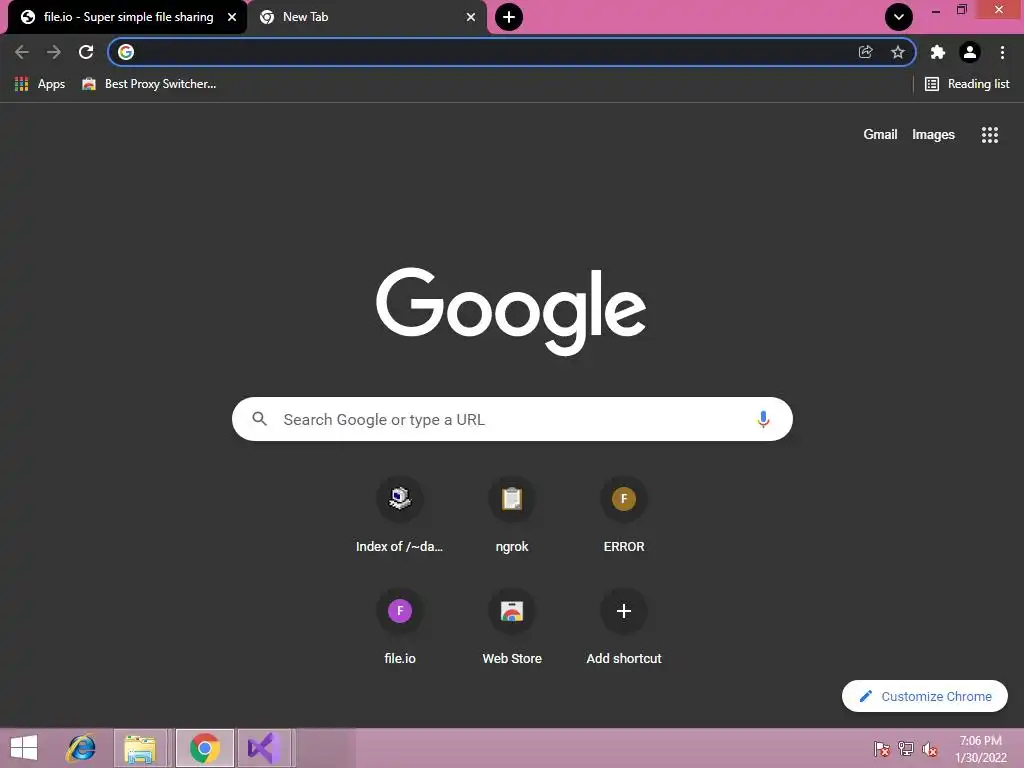
Task: Open the Web Store shortcut
Action: click(512, 628)
